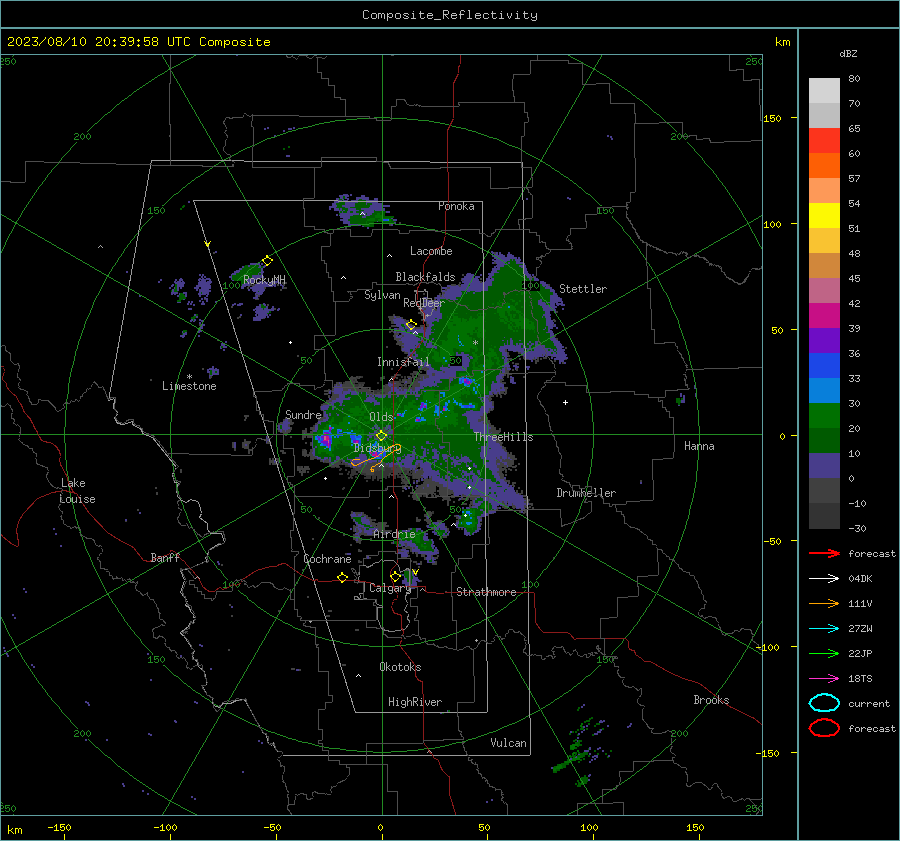Click the cyan 27ZW arrow legend icon
The image size is (900, 841).
click(824, 629)
